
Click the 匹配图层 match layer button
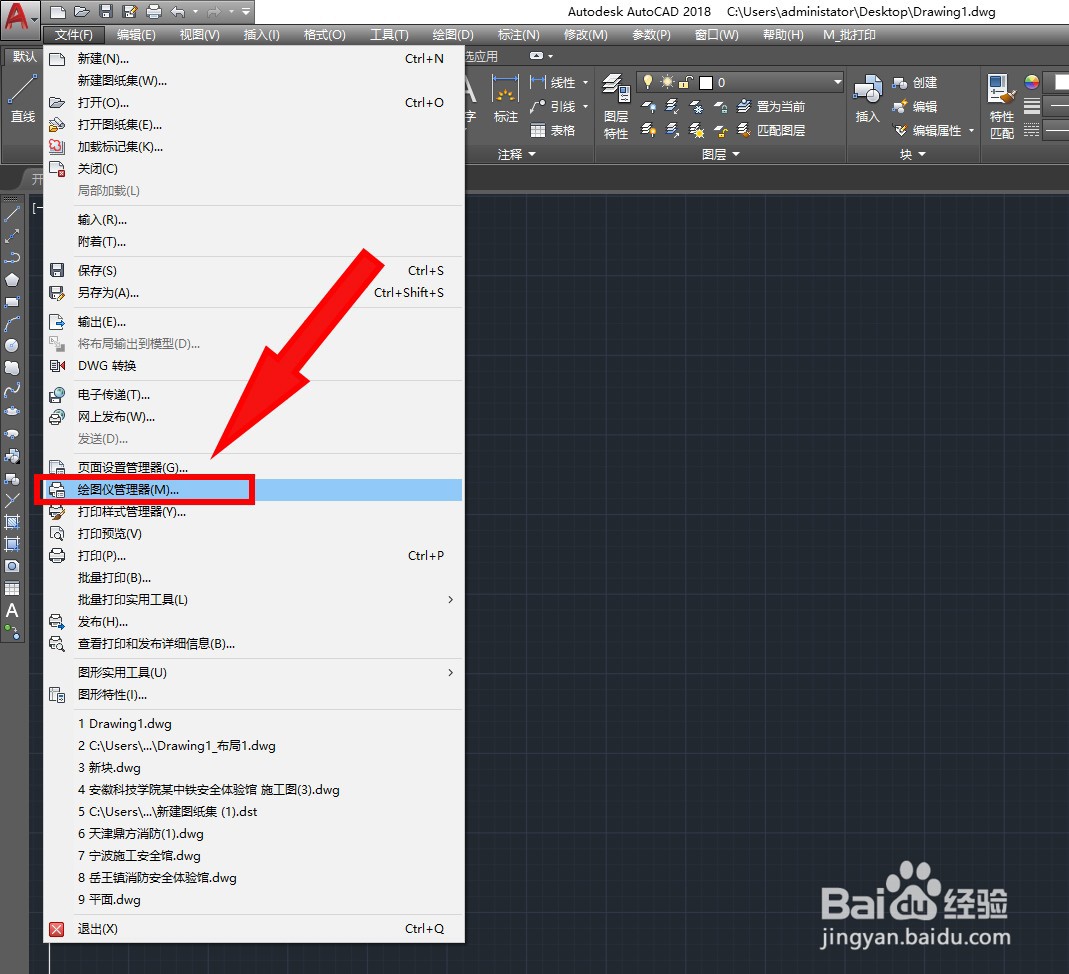pyautogui.click(x=771, y=130)
